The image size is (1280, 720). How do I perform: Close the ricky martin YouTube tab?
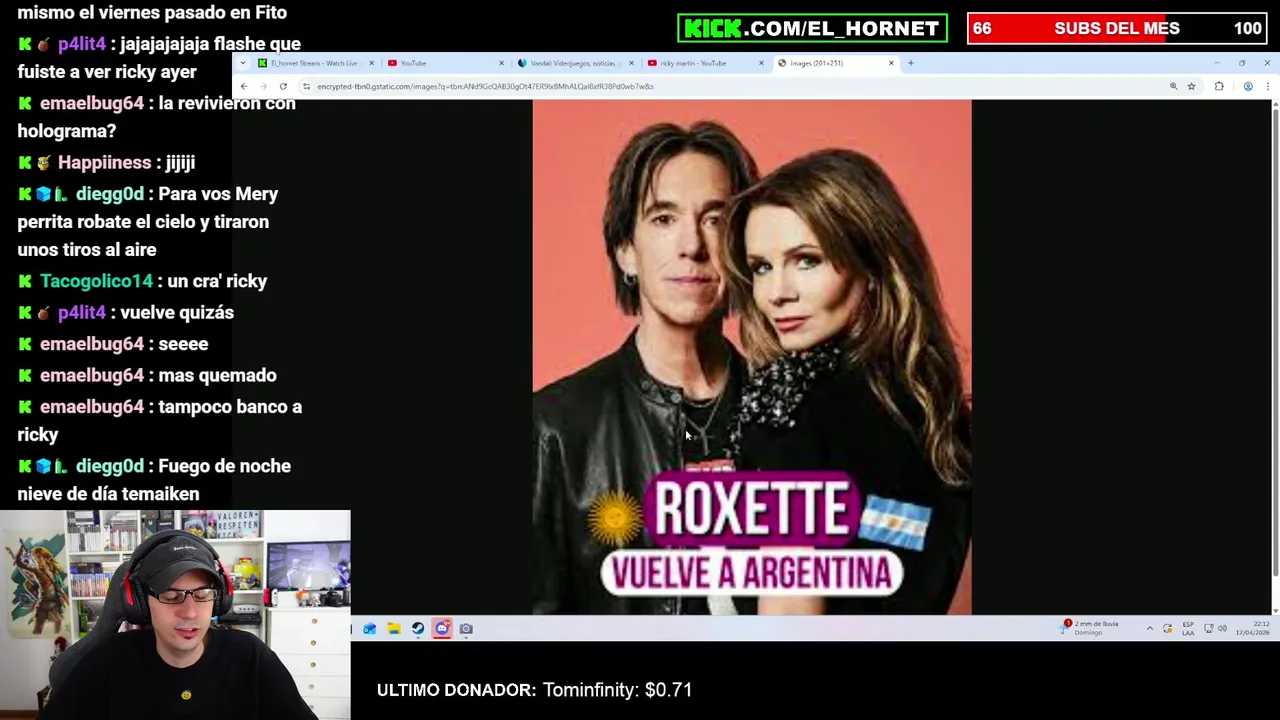coord(761,63)
